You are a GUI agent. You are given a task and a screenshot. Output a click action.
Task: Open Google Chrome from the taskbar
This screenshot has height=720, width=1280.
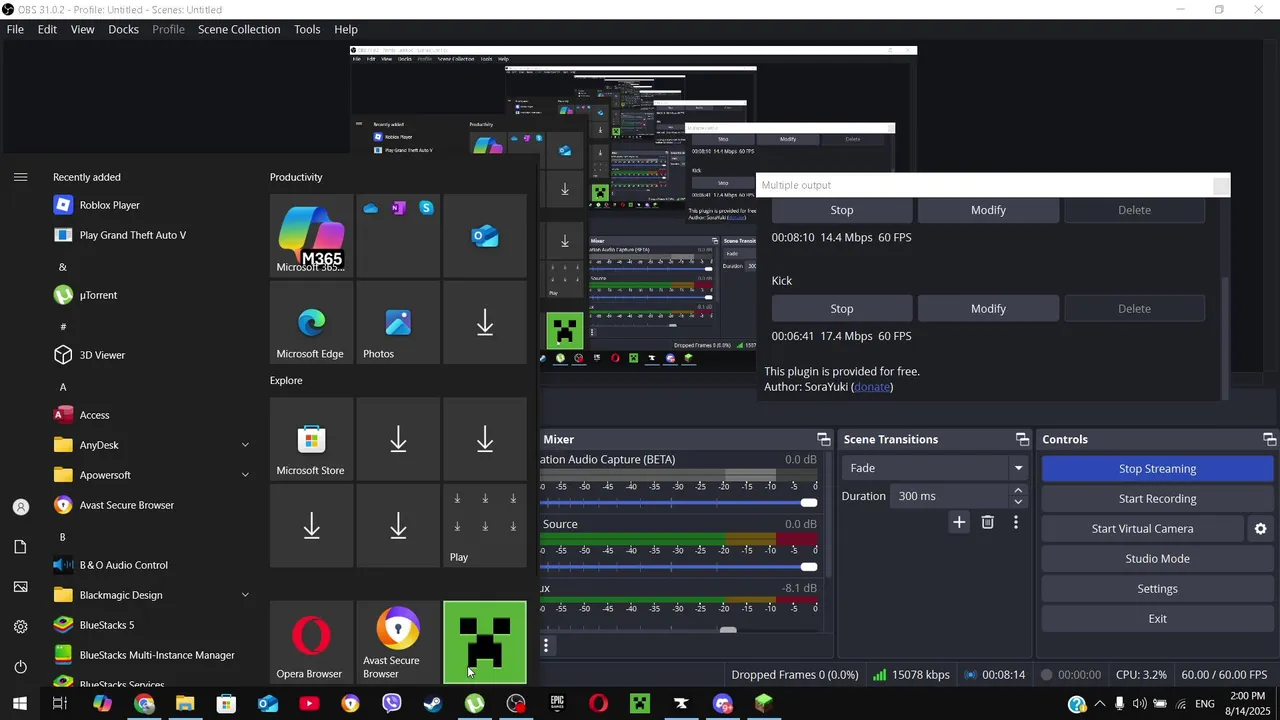[x=144, y=704]
